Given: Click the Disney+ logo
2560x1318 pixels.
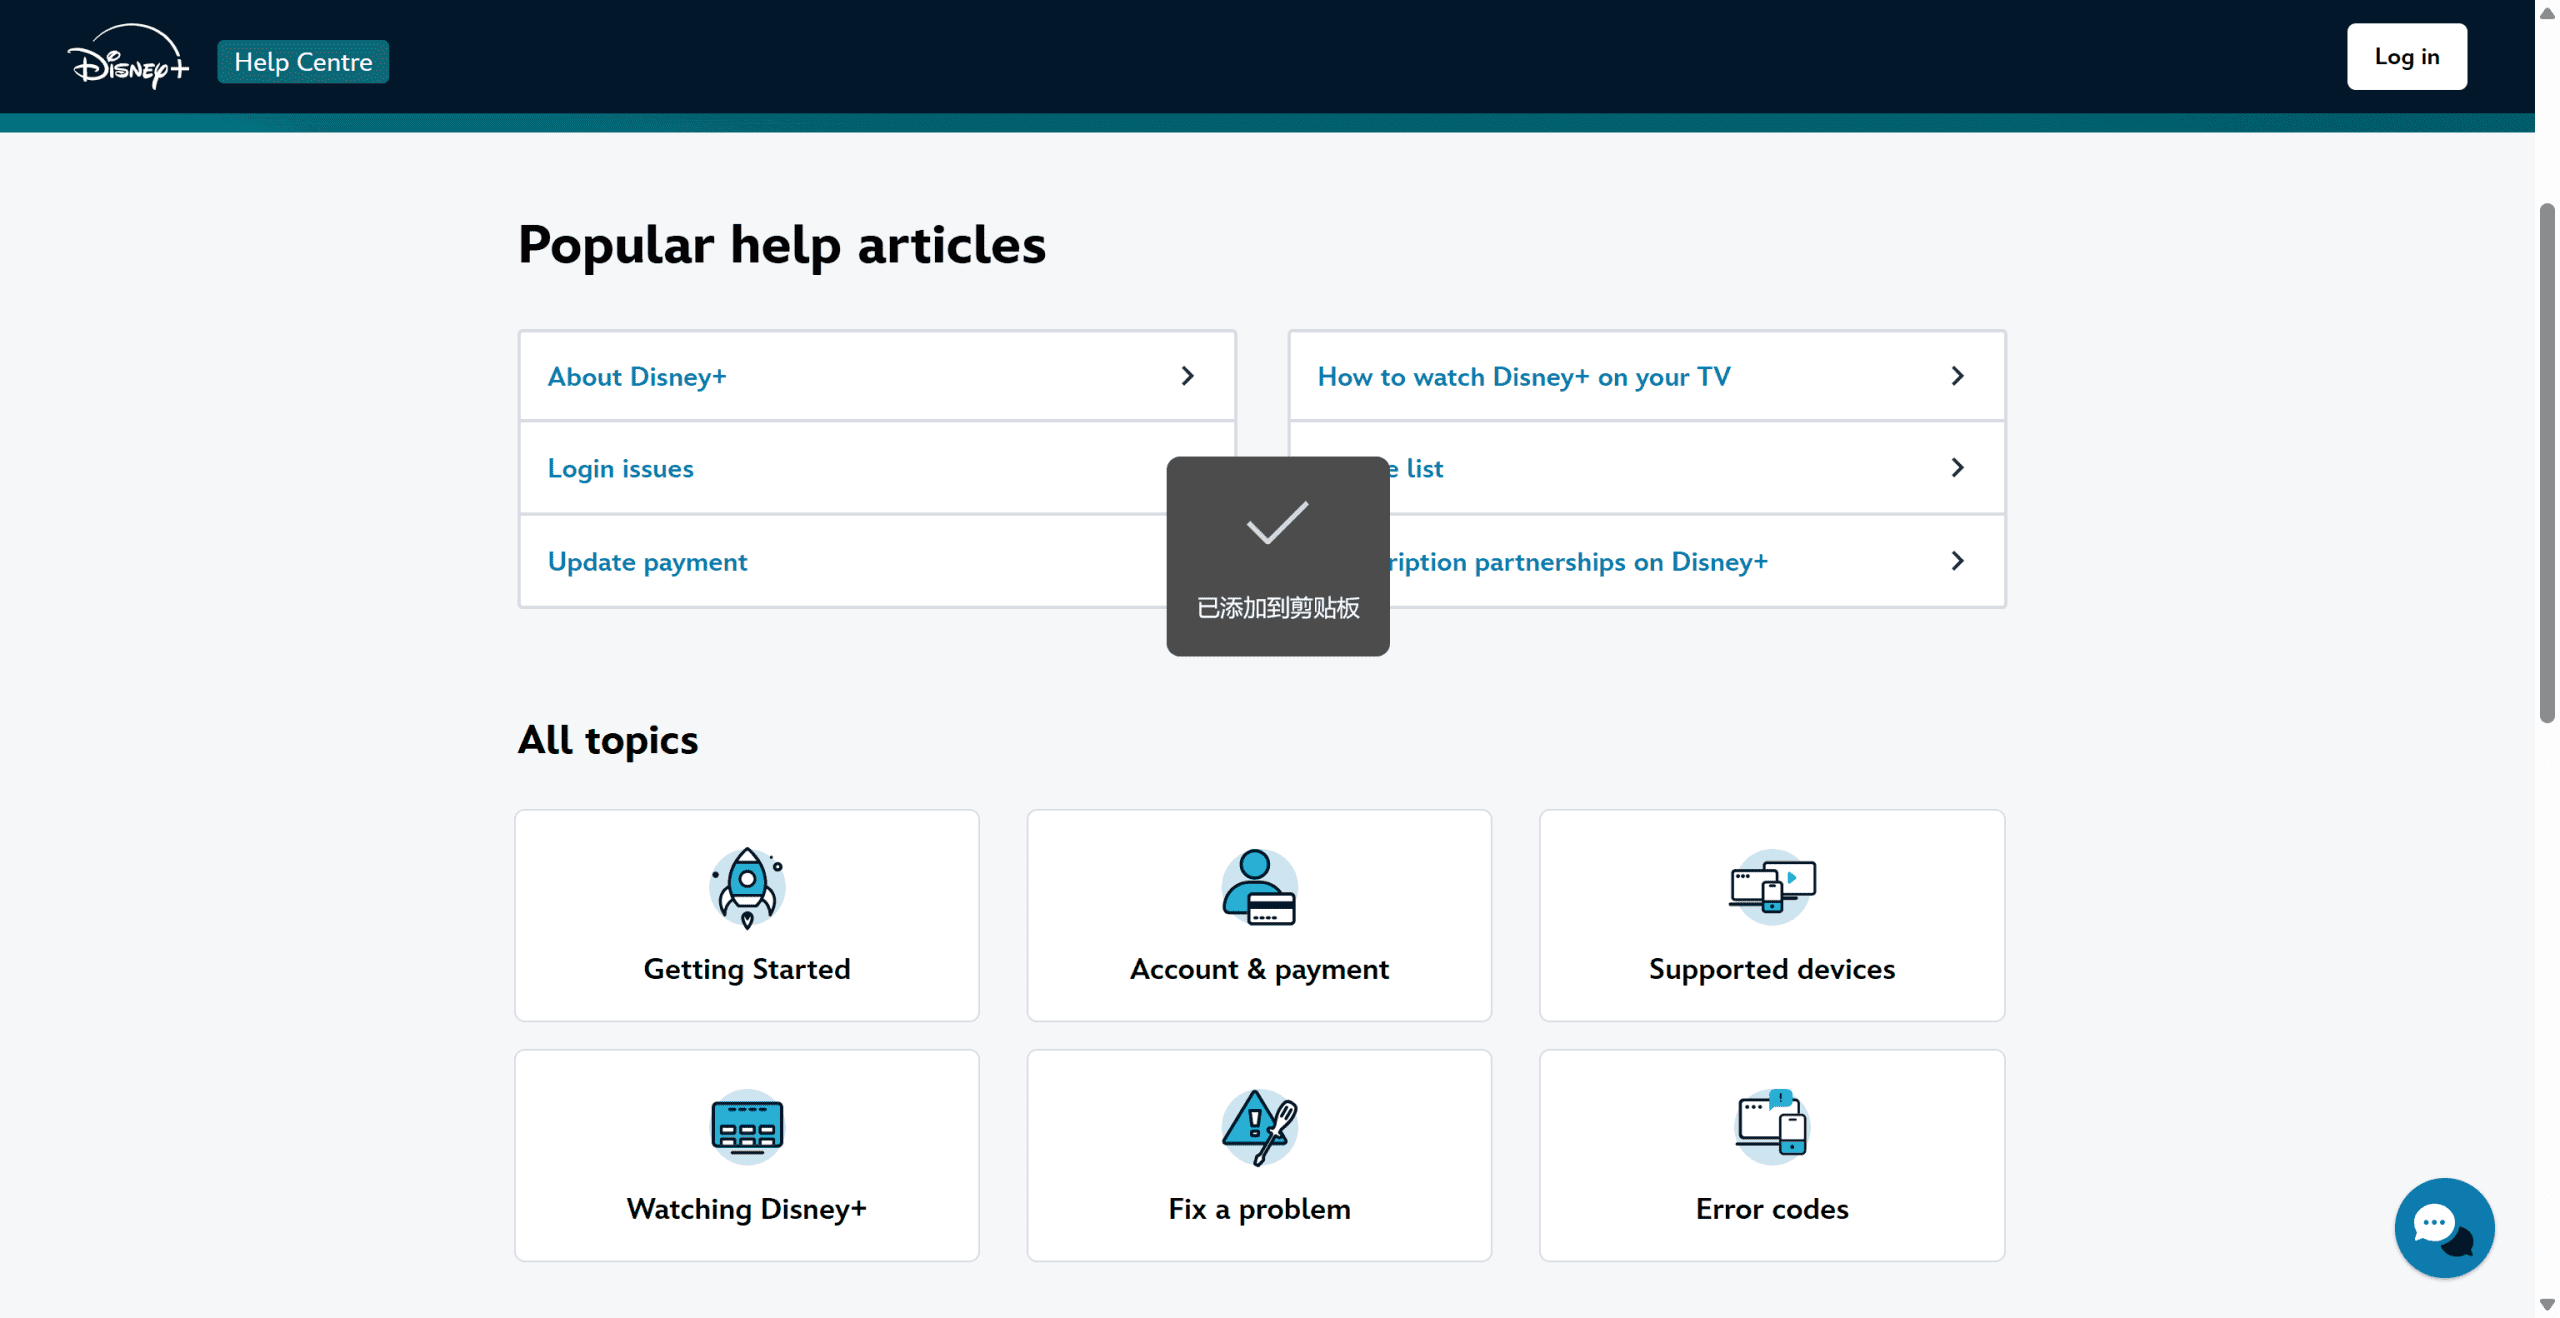Looking at the screenshot, I should pos(128,58).
